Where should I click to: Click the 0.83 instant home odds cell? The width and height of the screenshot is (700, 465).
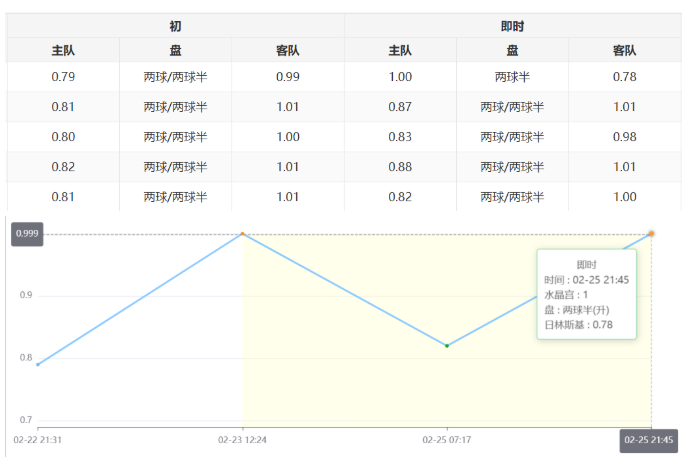coord(400,137)
